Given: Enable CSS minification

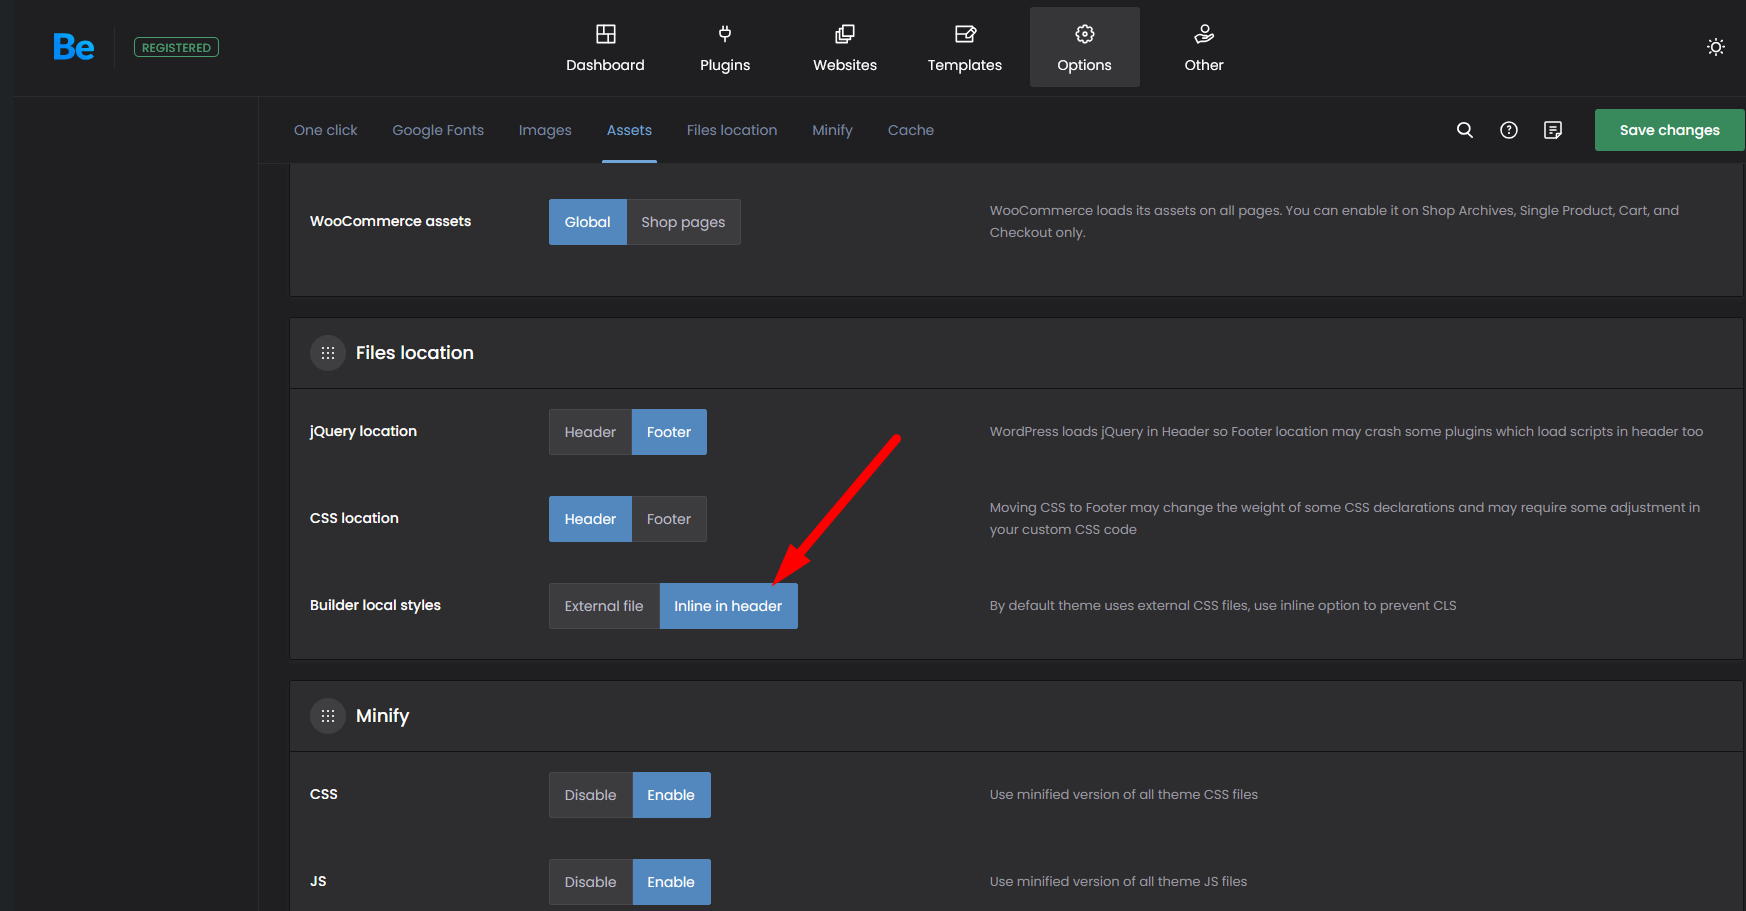Looking at the screenshot, I should [671, 795].
